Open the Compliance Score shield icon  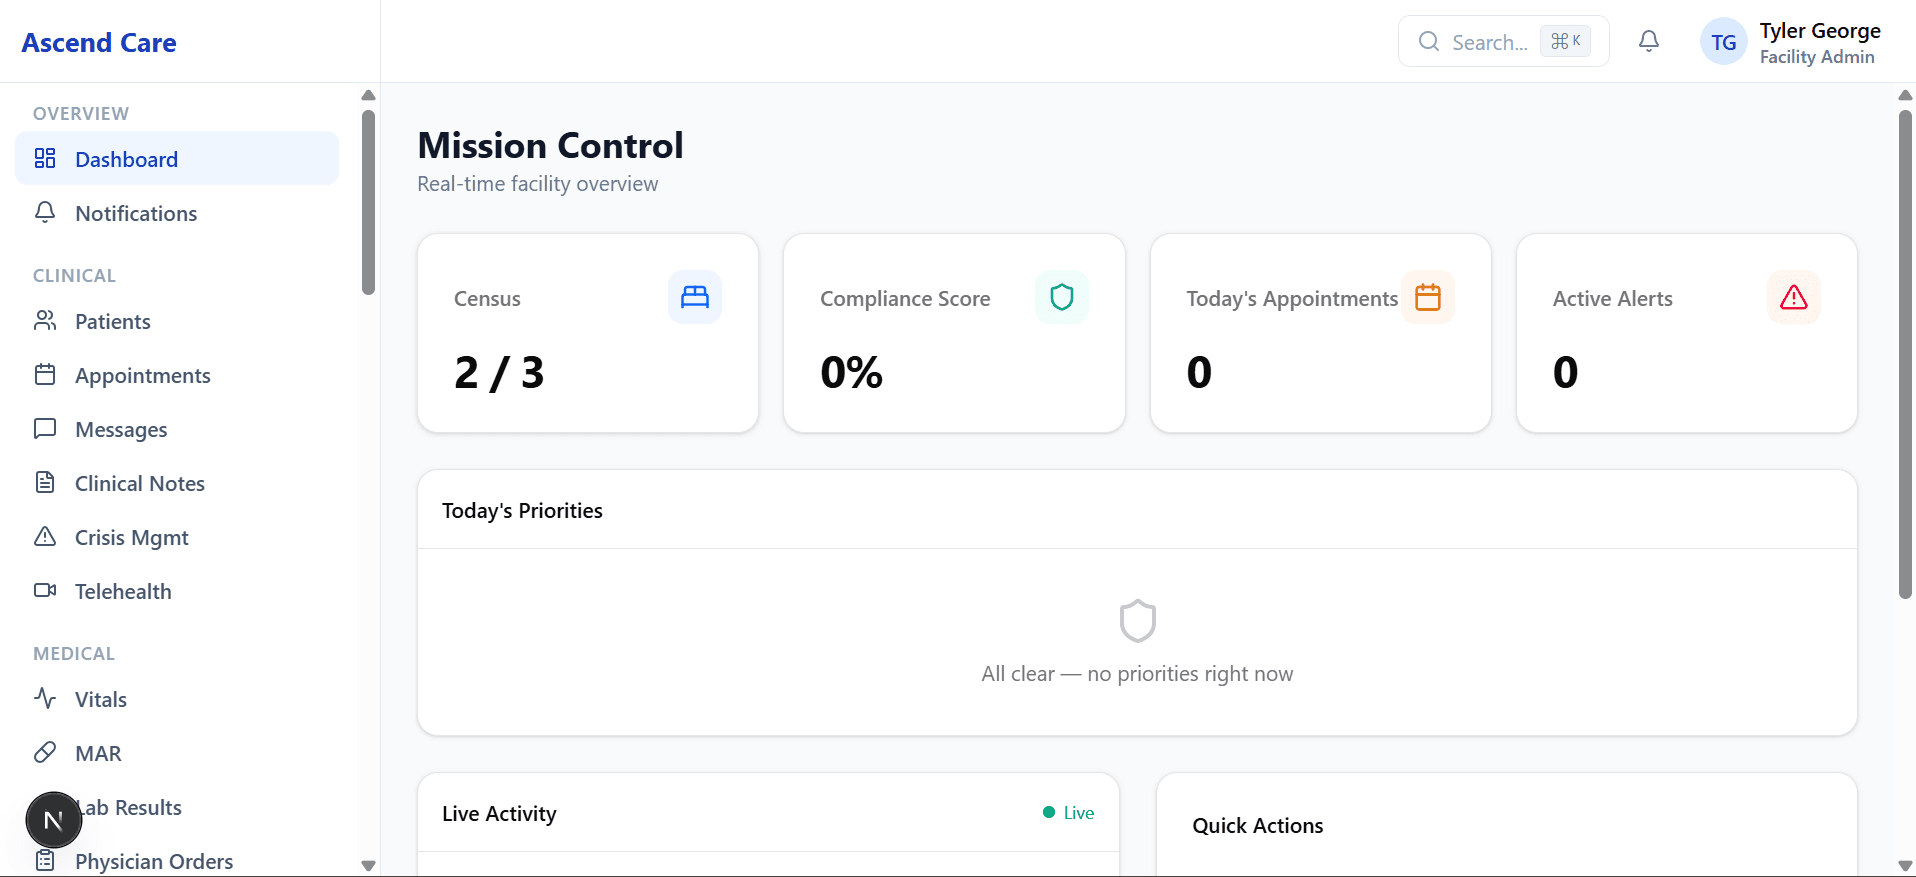tap(1061, 296)
